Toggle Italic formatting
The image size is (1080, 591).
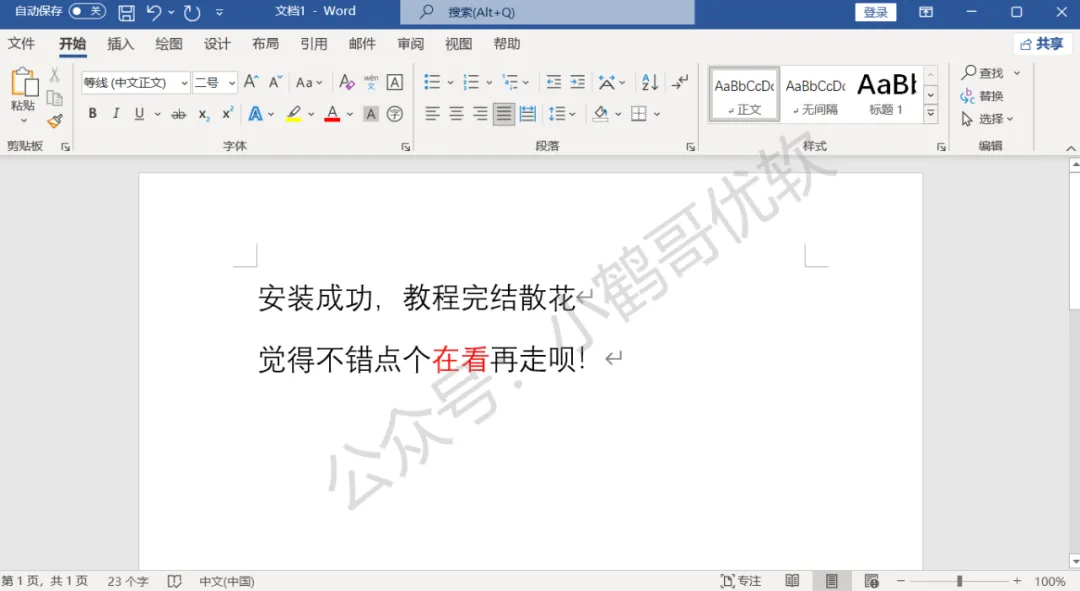[116, 114]
